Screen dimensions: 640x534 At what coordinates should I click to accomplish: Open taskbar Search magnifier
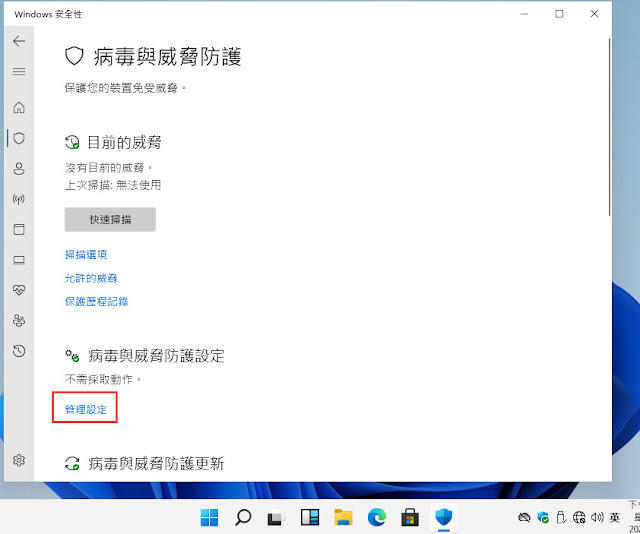tap(243, 518)
